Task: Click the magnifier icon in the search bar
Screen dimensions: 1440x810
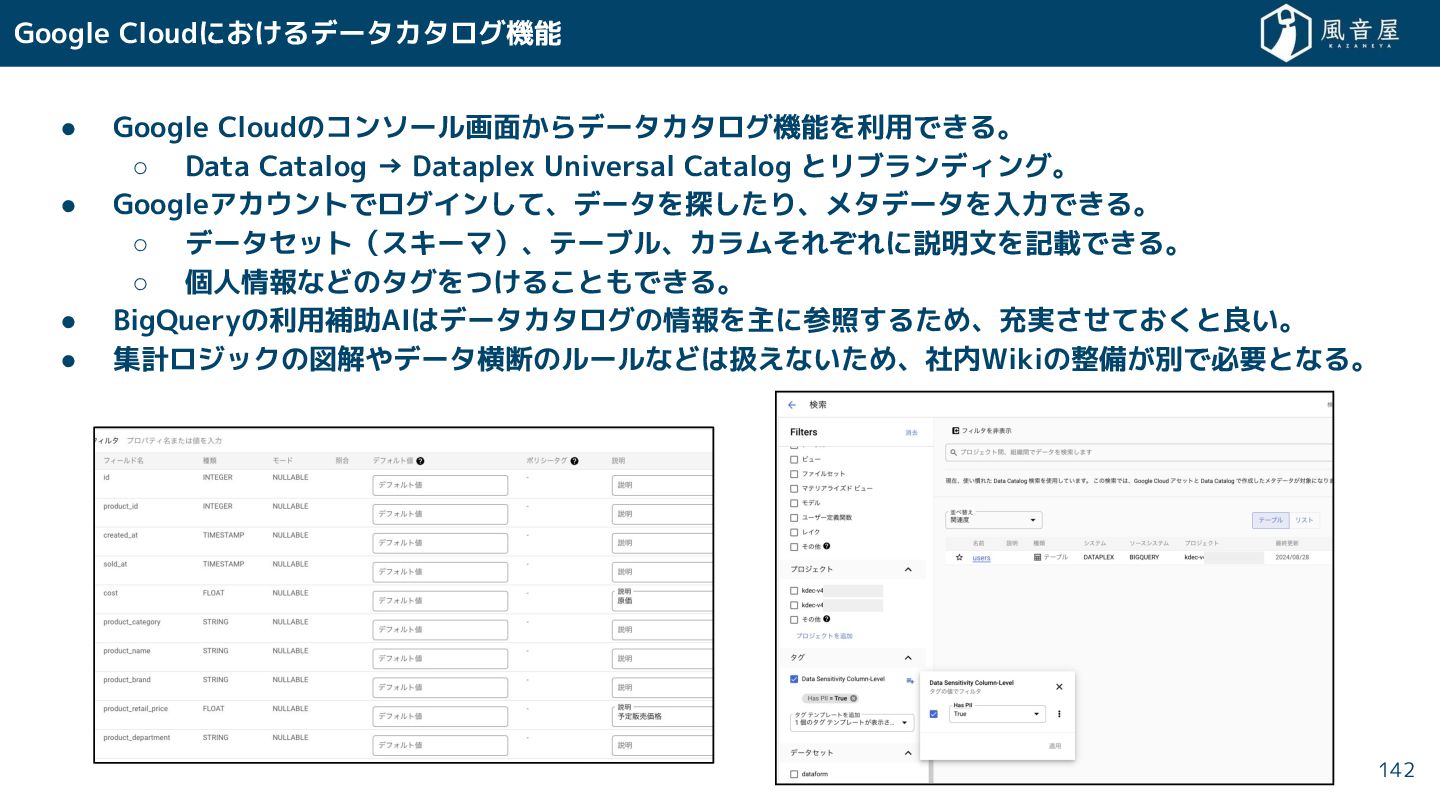Action: (x=953, y=452)
